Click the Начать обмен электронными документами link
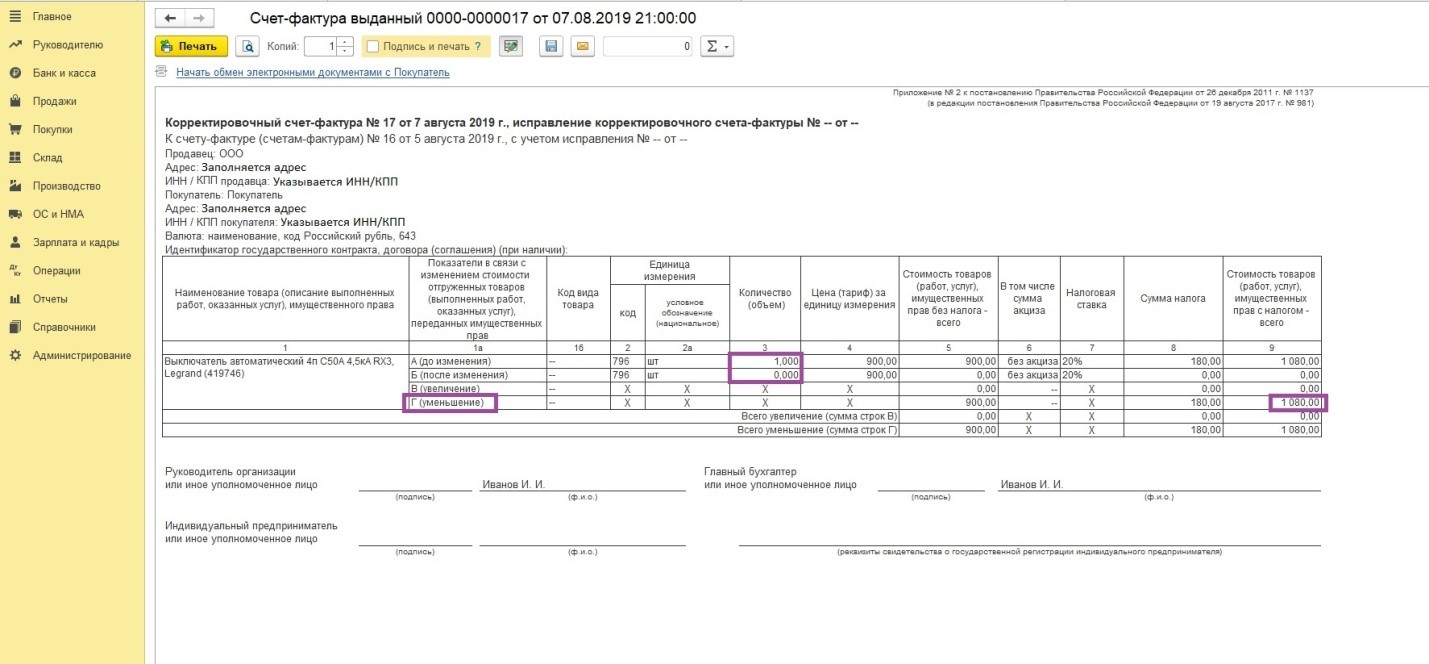The height and width of the screenshot is (664, 1429). click(x=312, y=72)
